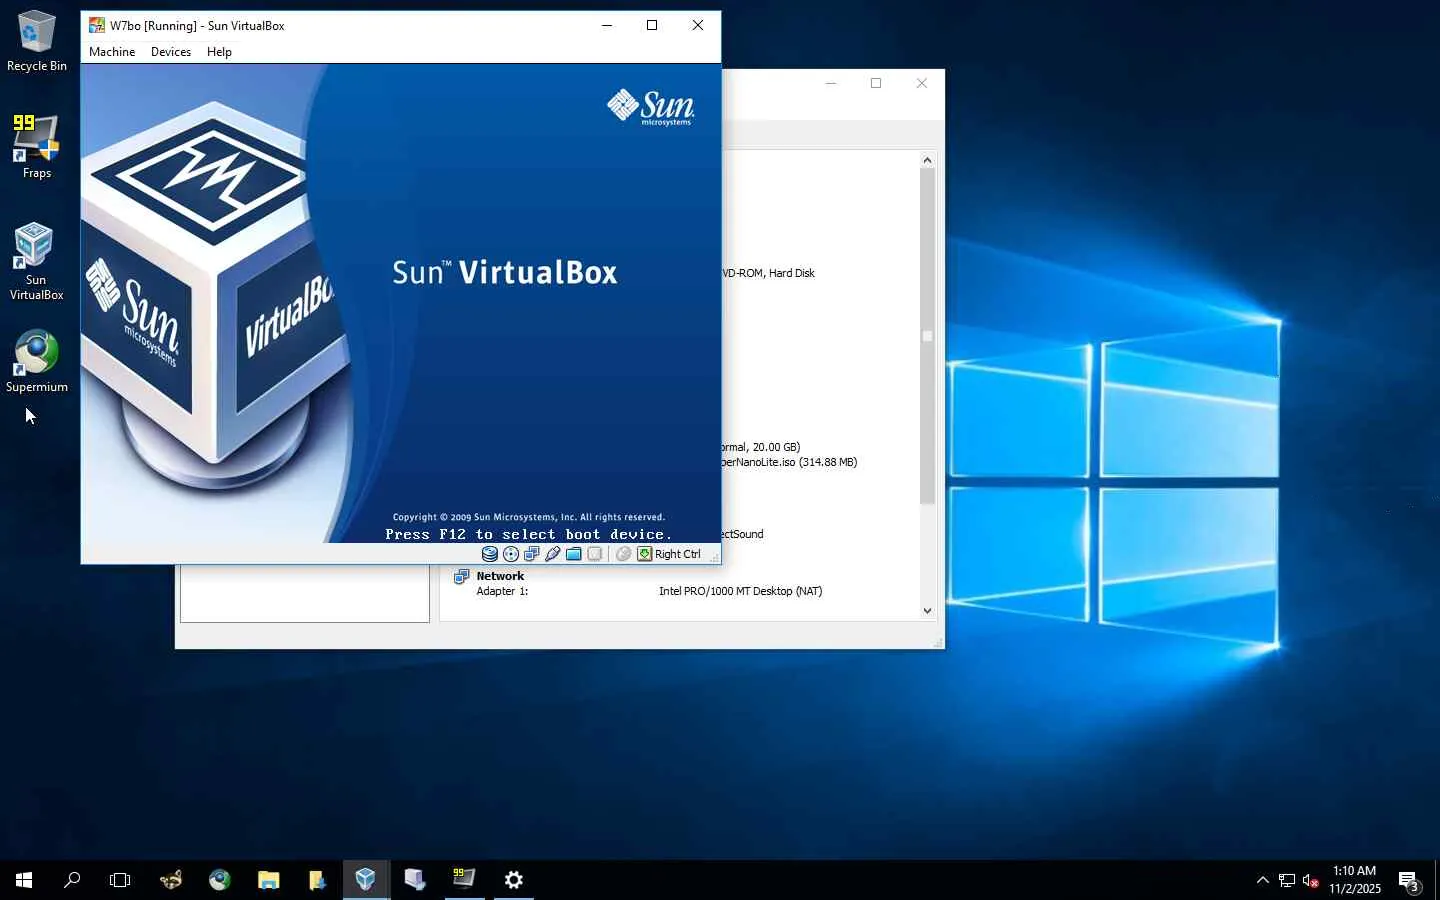This screenshot has height=900, width=1440.
Task: Click the USB devices indicator icon
Action: click(553, 554)
